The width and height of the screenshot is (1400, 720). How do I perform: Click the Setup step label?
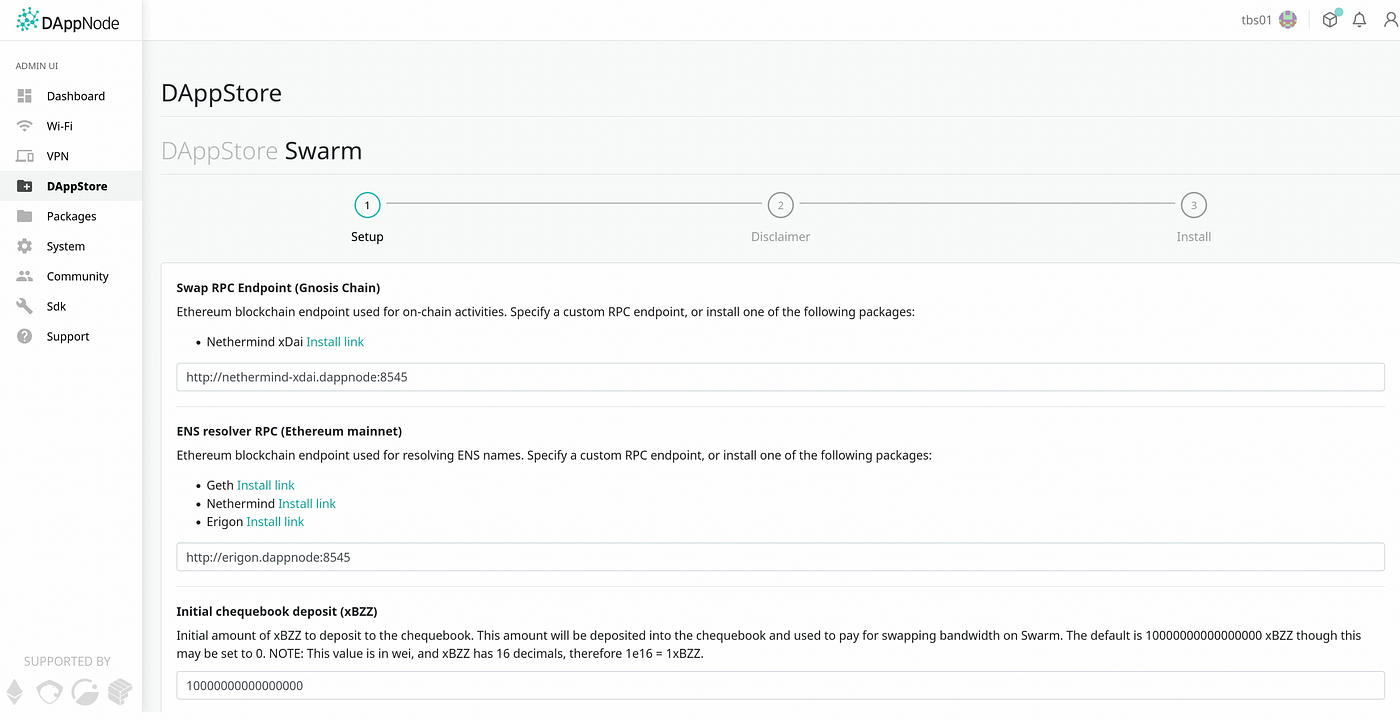point(367,237)
